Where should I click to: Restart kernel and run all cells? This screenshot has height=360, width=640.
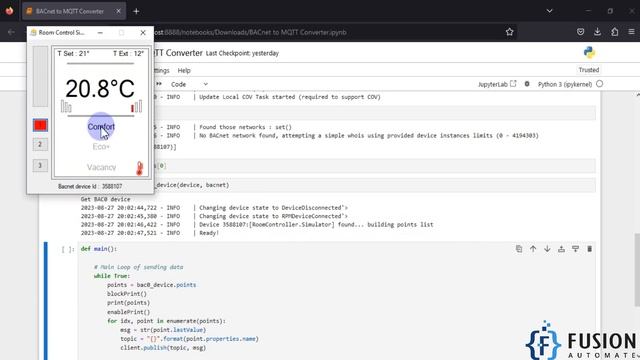159,84
